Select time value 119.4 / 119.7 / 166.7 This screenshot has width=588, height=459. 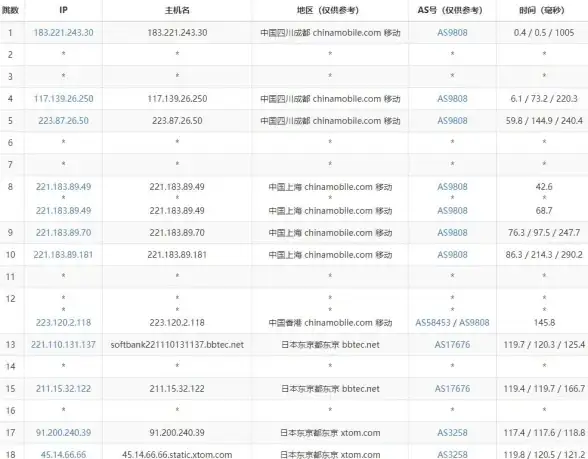pos(544,388)
